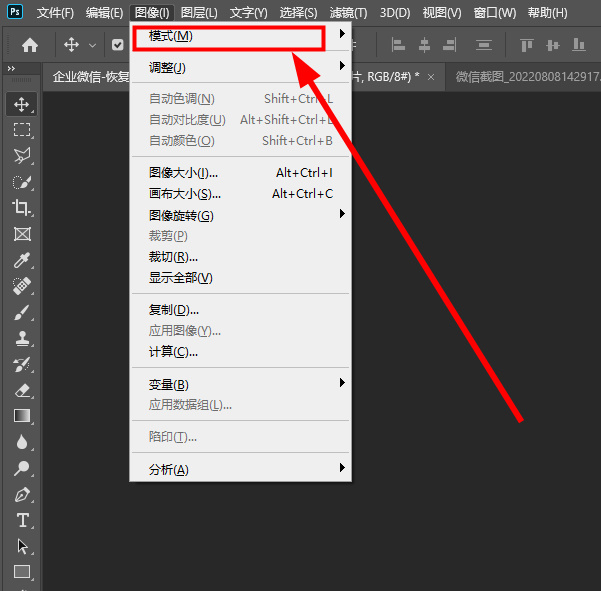Click align horizontal centers icon
The width and height of the screenshot is (601, 591).
424,45
